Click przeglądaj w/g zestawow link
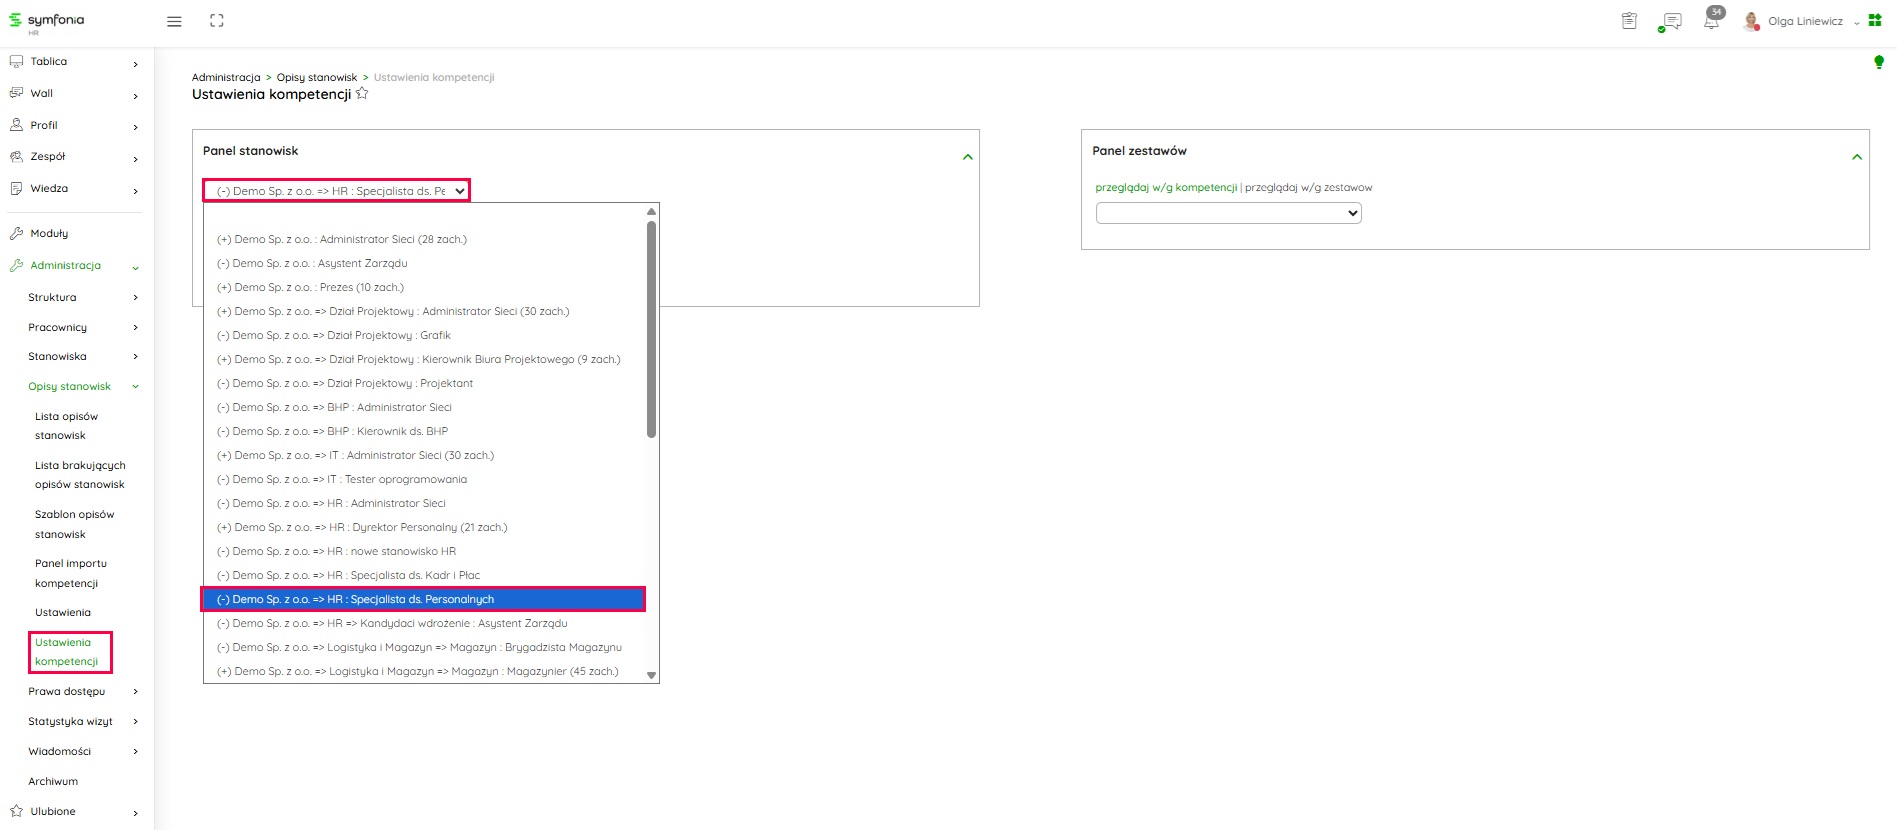1897x830 pixels. tap(1308, 187)
